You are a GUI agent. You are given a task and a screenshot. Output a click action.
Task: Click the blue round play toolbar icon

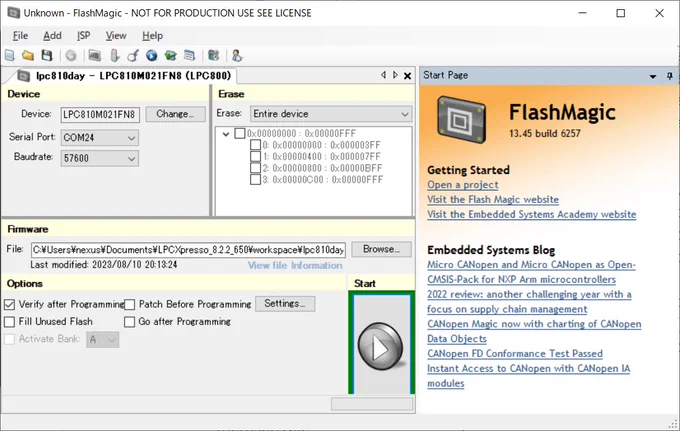[x=151, y=56]
